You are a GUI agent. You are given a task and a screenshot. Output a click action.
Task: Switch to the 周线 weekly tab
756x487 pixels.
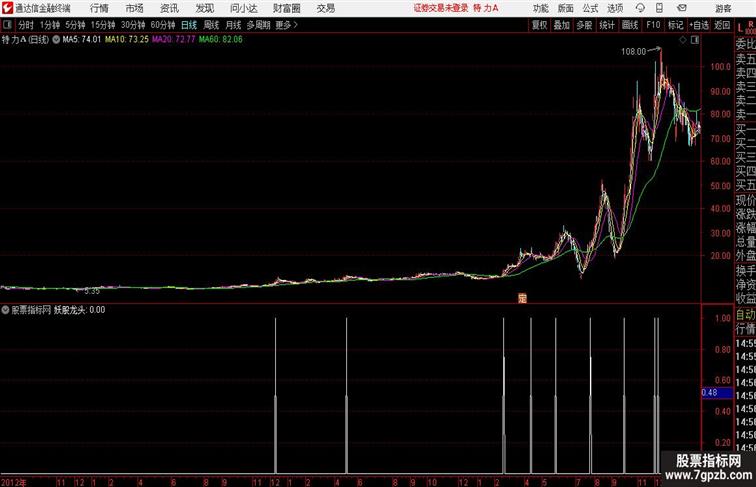click(211, 25)
